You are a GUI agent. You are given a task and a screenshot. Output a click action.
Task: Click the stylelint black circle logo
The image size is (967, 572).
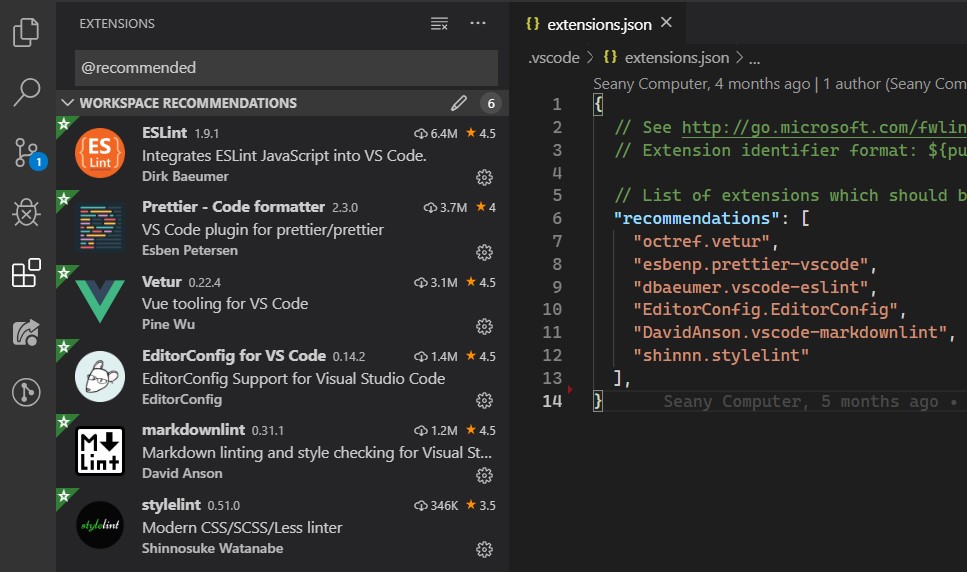(x=100, y=525)
